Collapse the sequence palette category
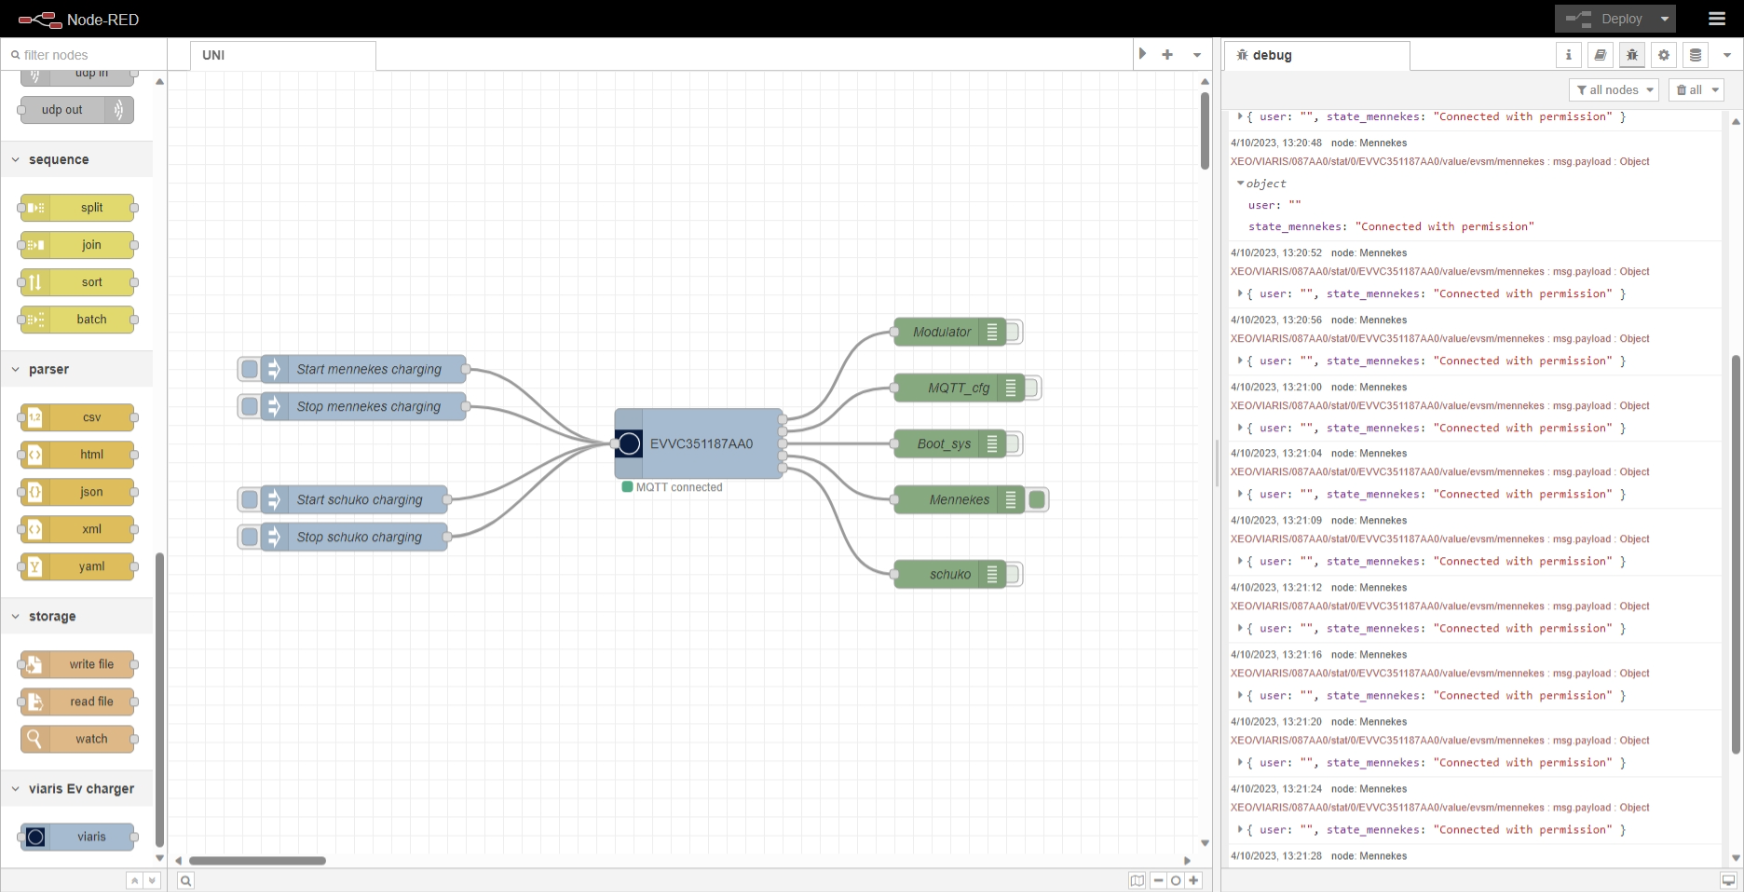1744x892 pixels. coord(77,159)
